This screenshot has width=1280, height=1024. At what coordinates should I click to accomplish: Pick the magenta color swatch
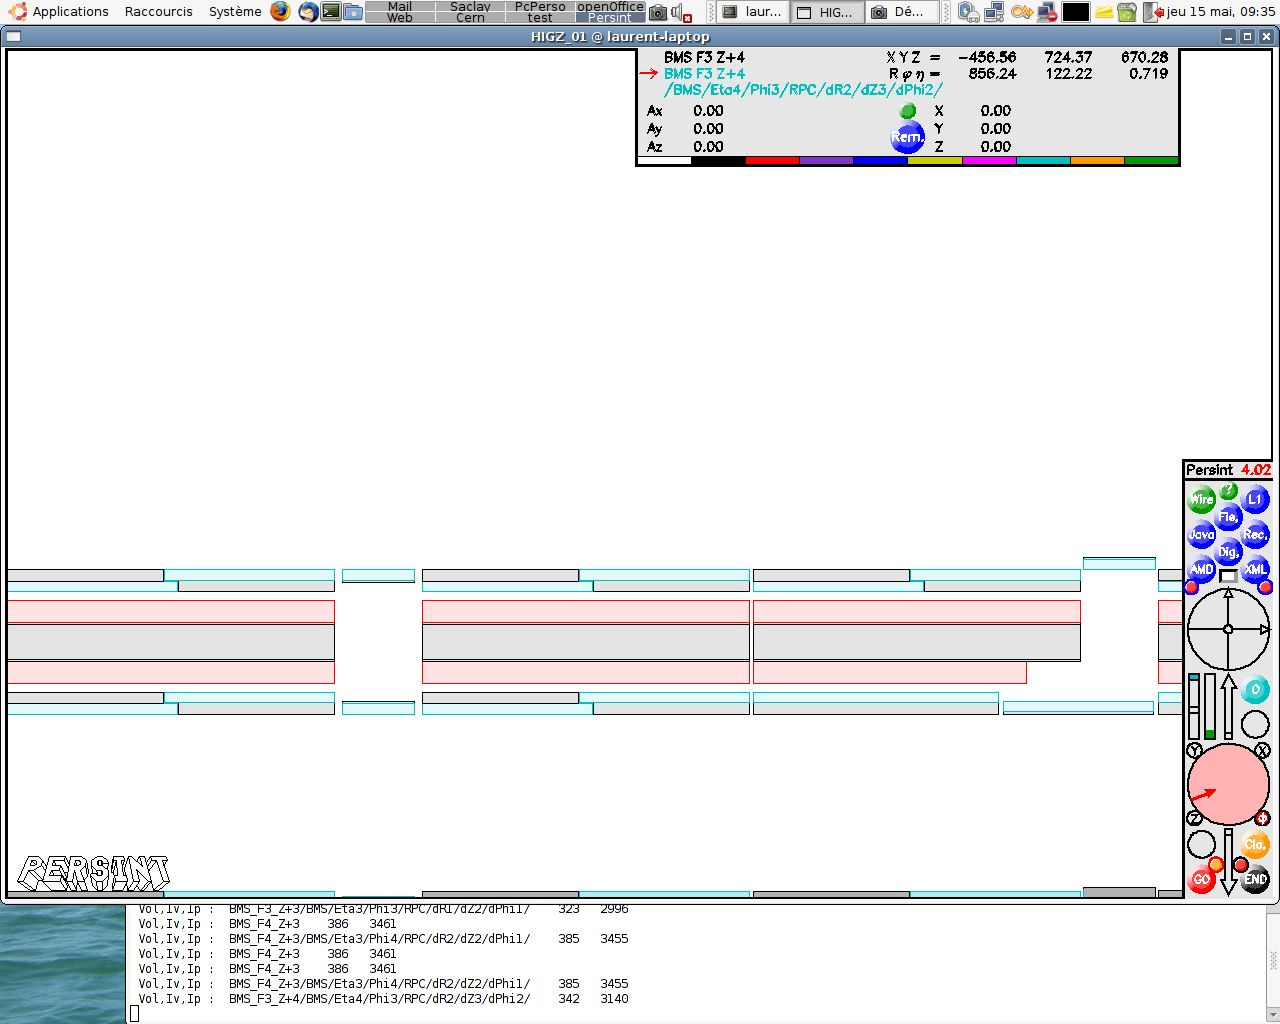pyautogui.click(x=988, y=160)
